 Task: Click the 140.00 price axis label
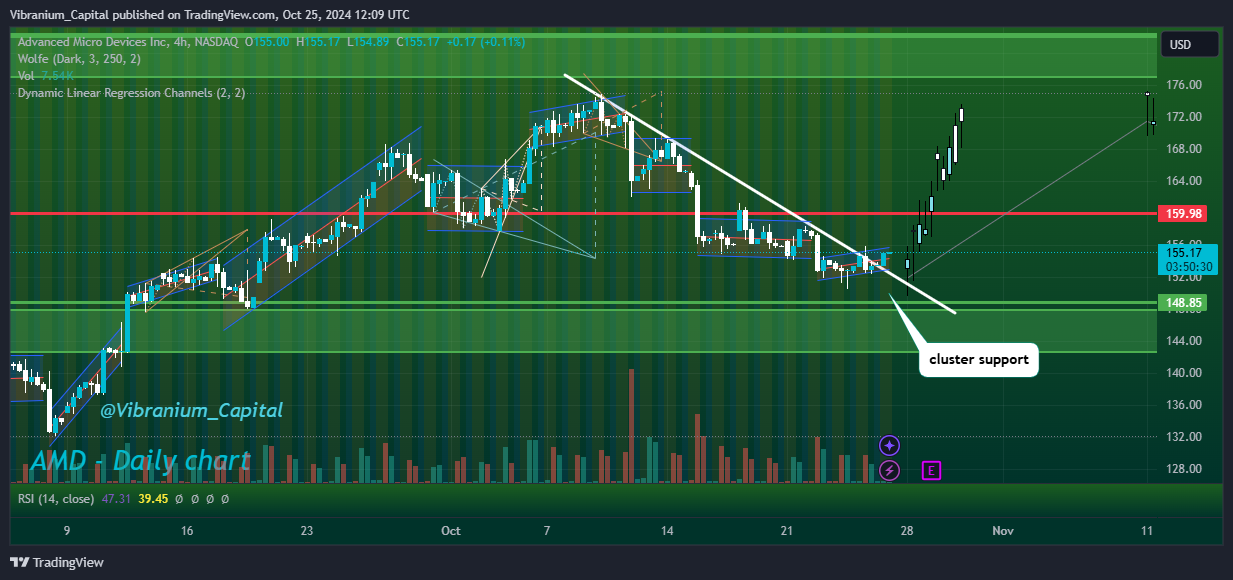point(1184,373)
